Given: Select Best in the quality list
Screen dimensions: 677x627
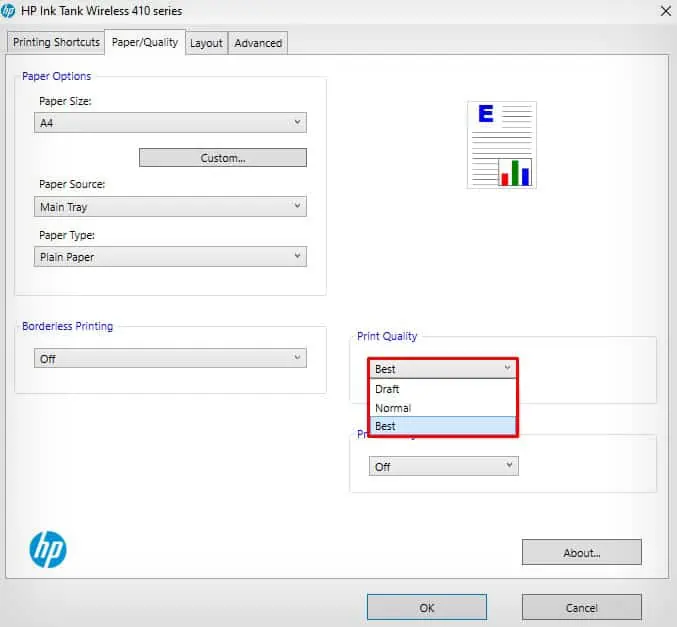Looking at the screenshot, I should [443, 426].
